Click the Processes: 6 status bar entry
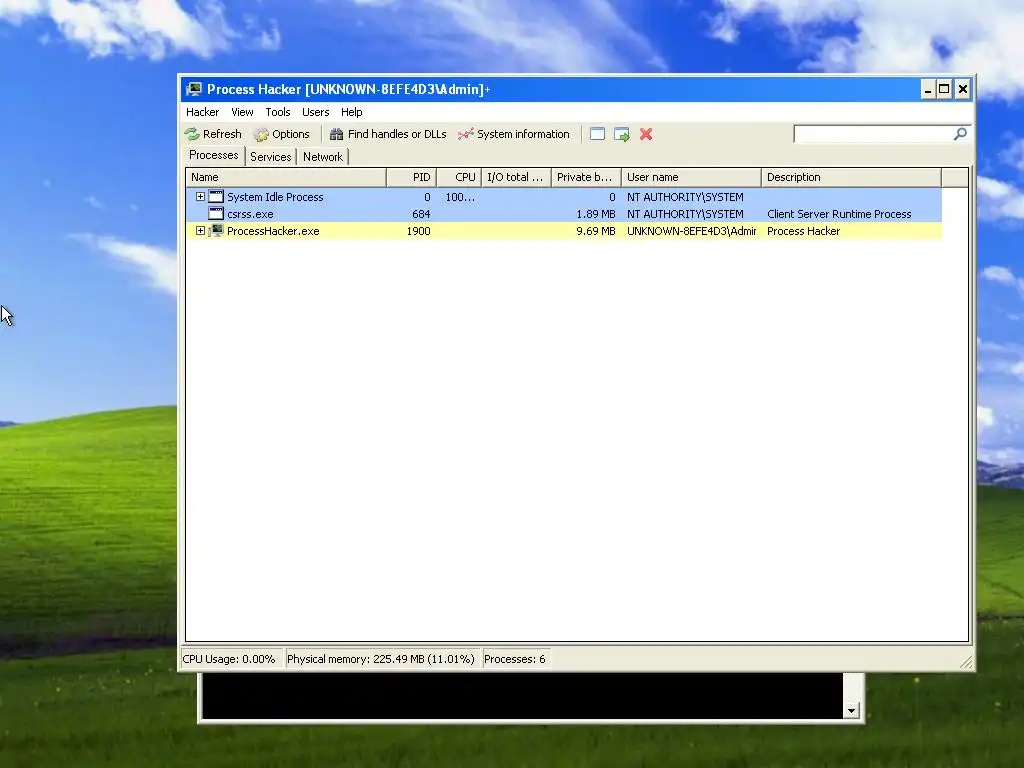 point(515,659)
